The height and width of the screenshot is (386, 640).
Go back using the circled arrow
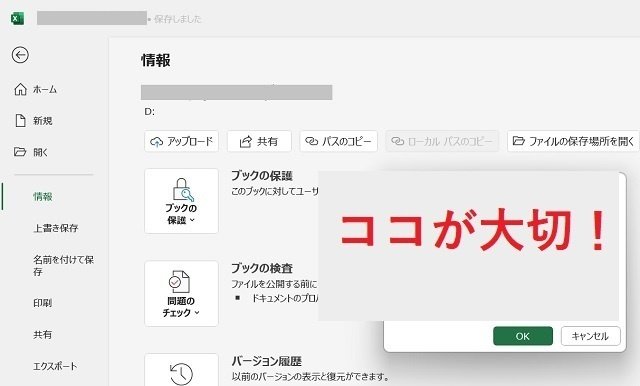tap(20, 55)
